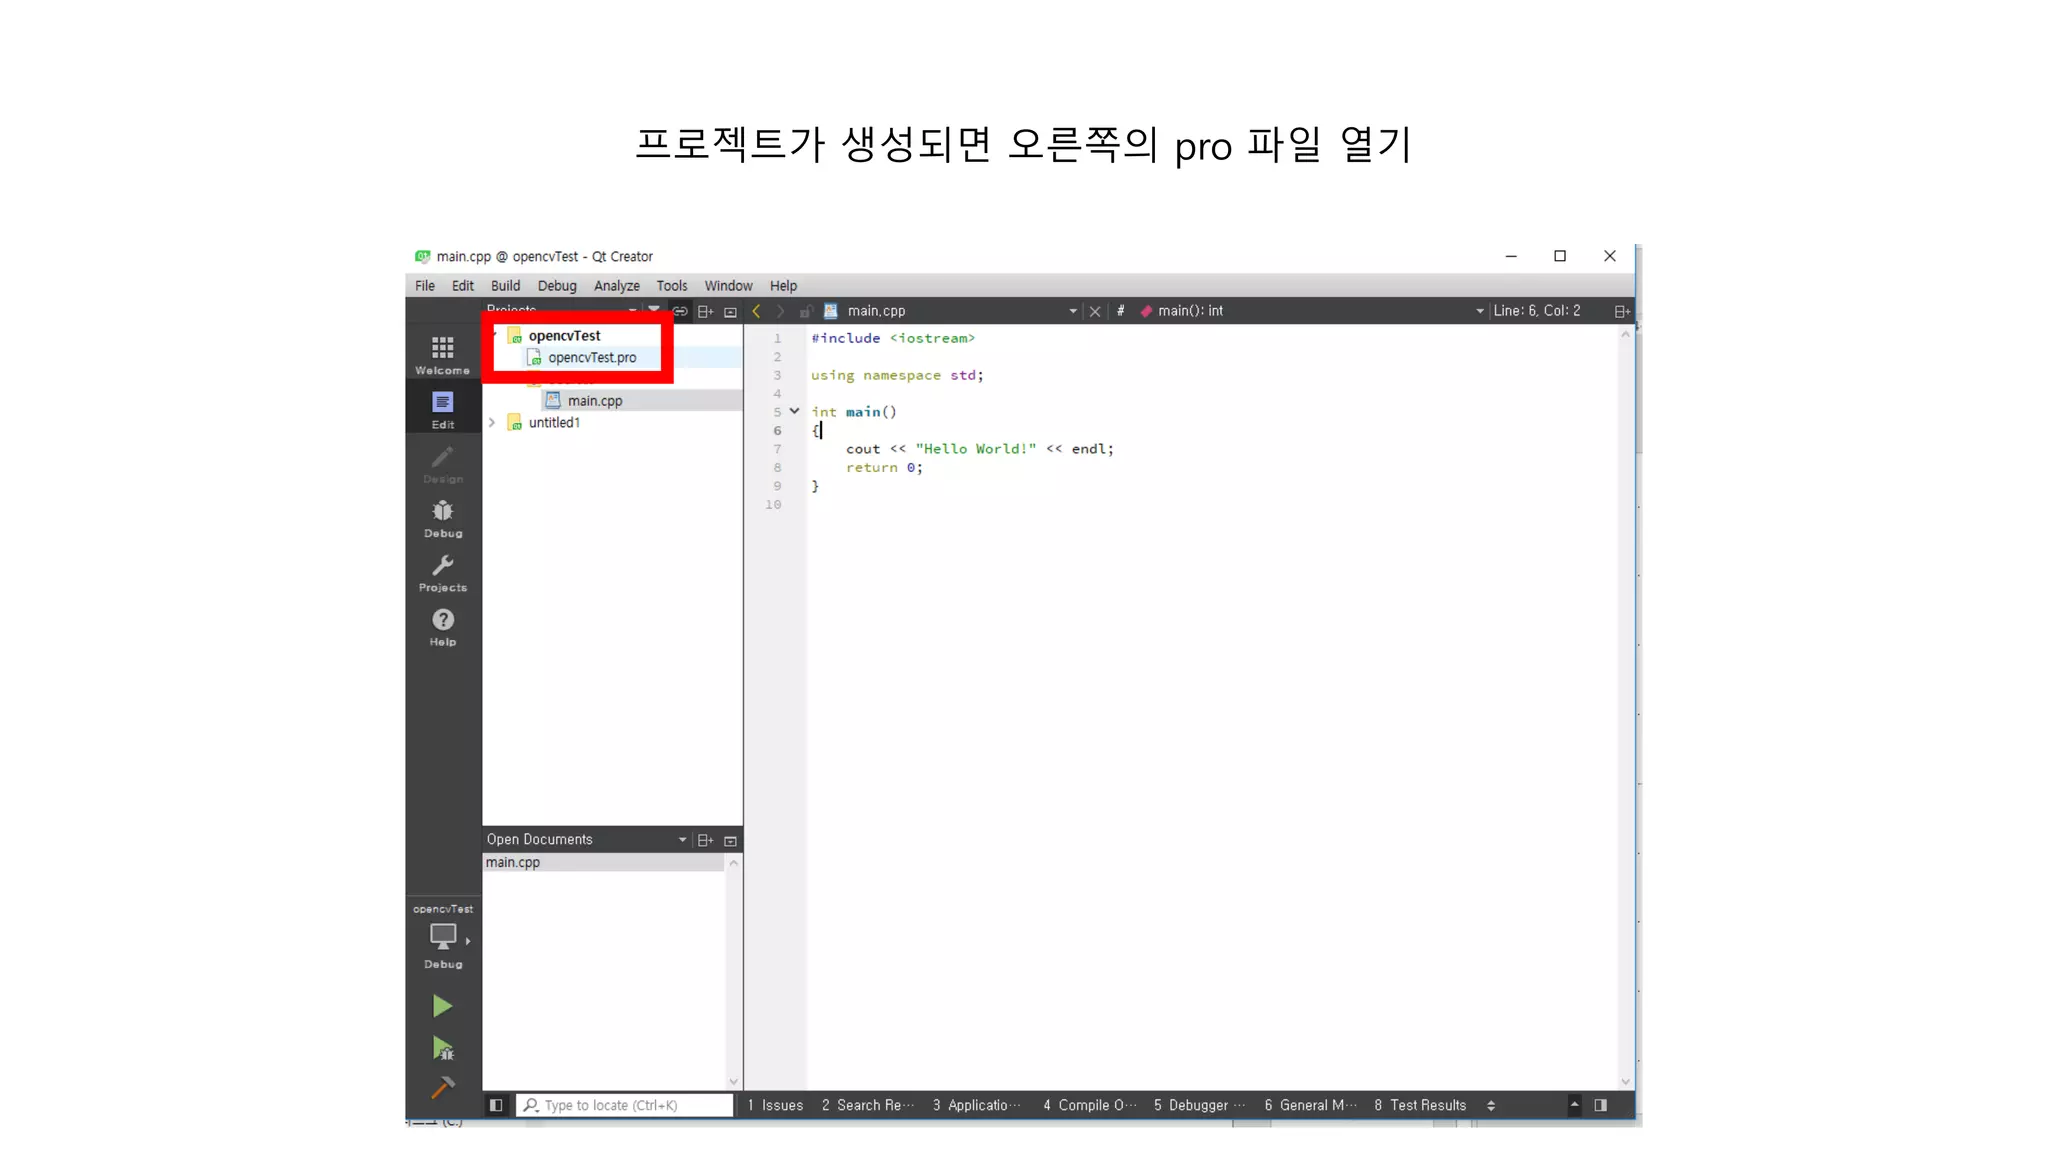Click the Open Documents scrollbar down arrow

(x=733, y=1081)
